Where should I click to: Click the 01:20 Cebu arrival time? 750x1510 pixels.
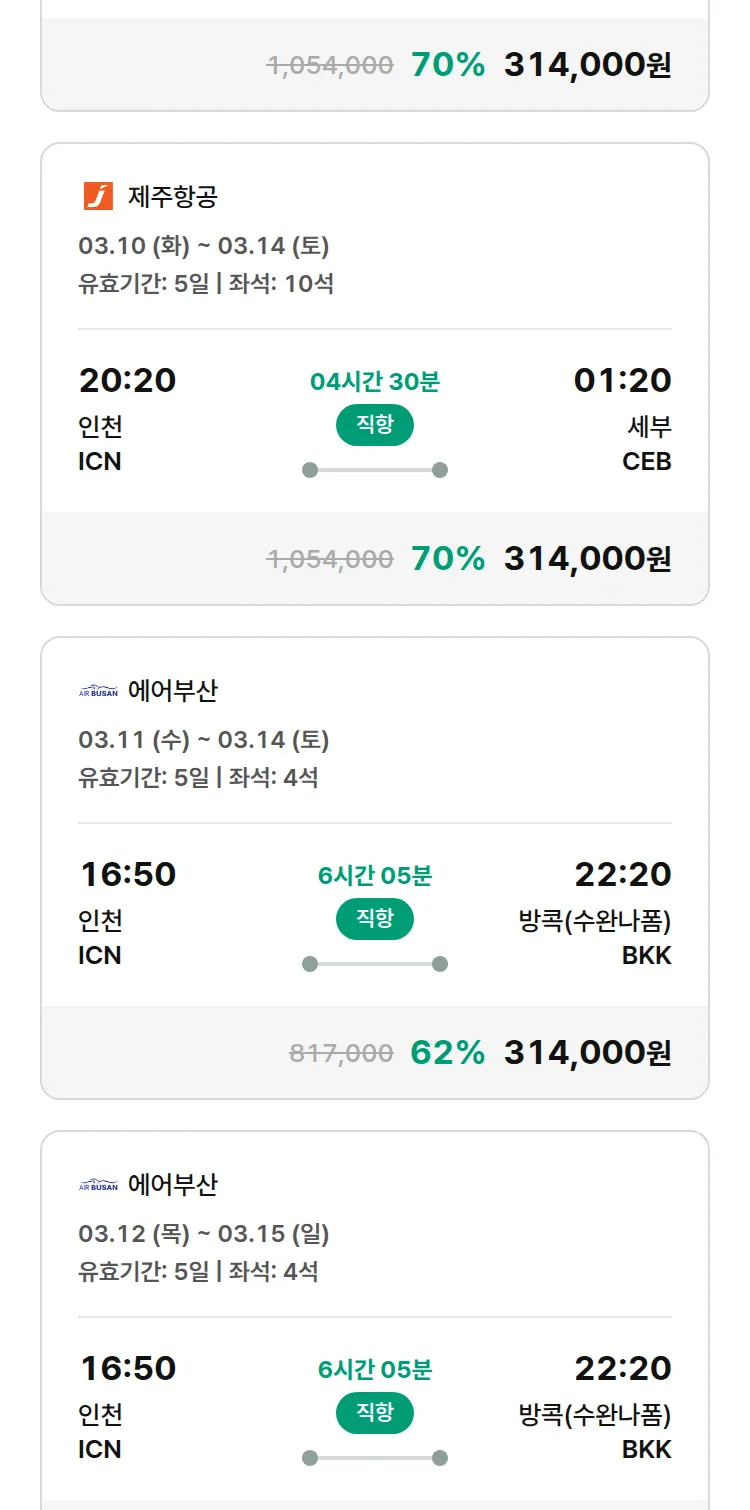pyautogui.click(x=622, y=380)
